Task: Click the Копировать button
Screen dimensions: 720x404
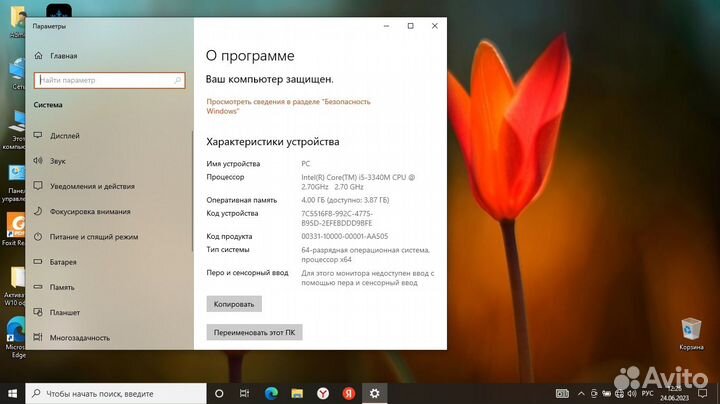Action: (234, 304)
